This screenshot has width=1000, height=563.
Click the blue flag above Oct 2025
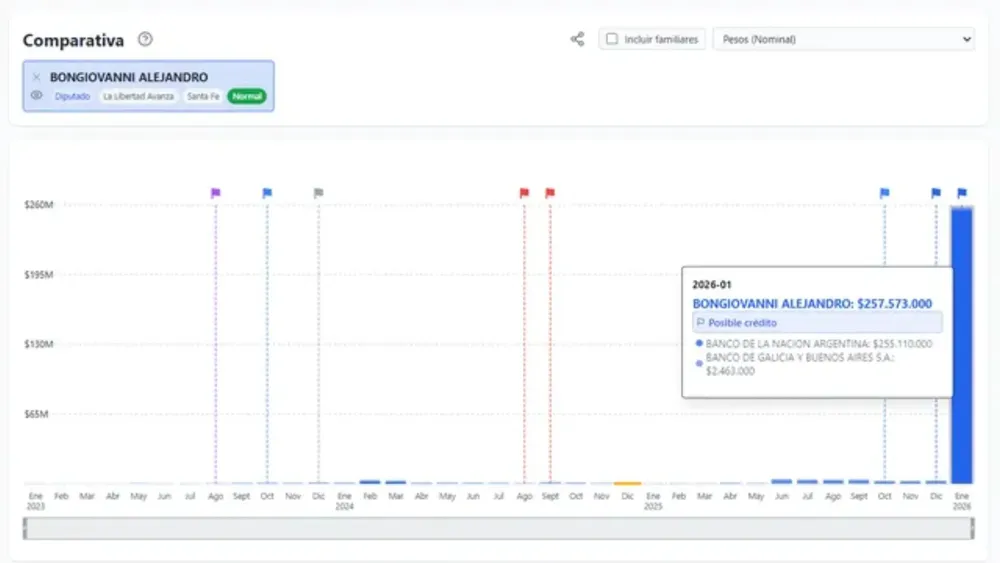(885, 192)
